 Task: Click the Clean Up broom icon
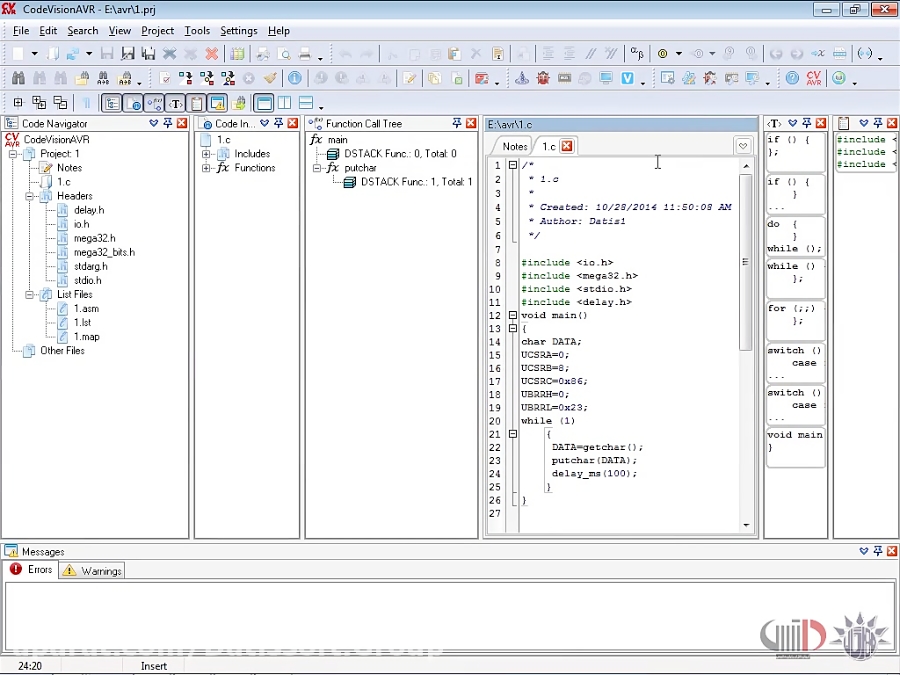click(270, 78)
